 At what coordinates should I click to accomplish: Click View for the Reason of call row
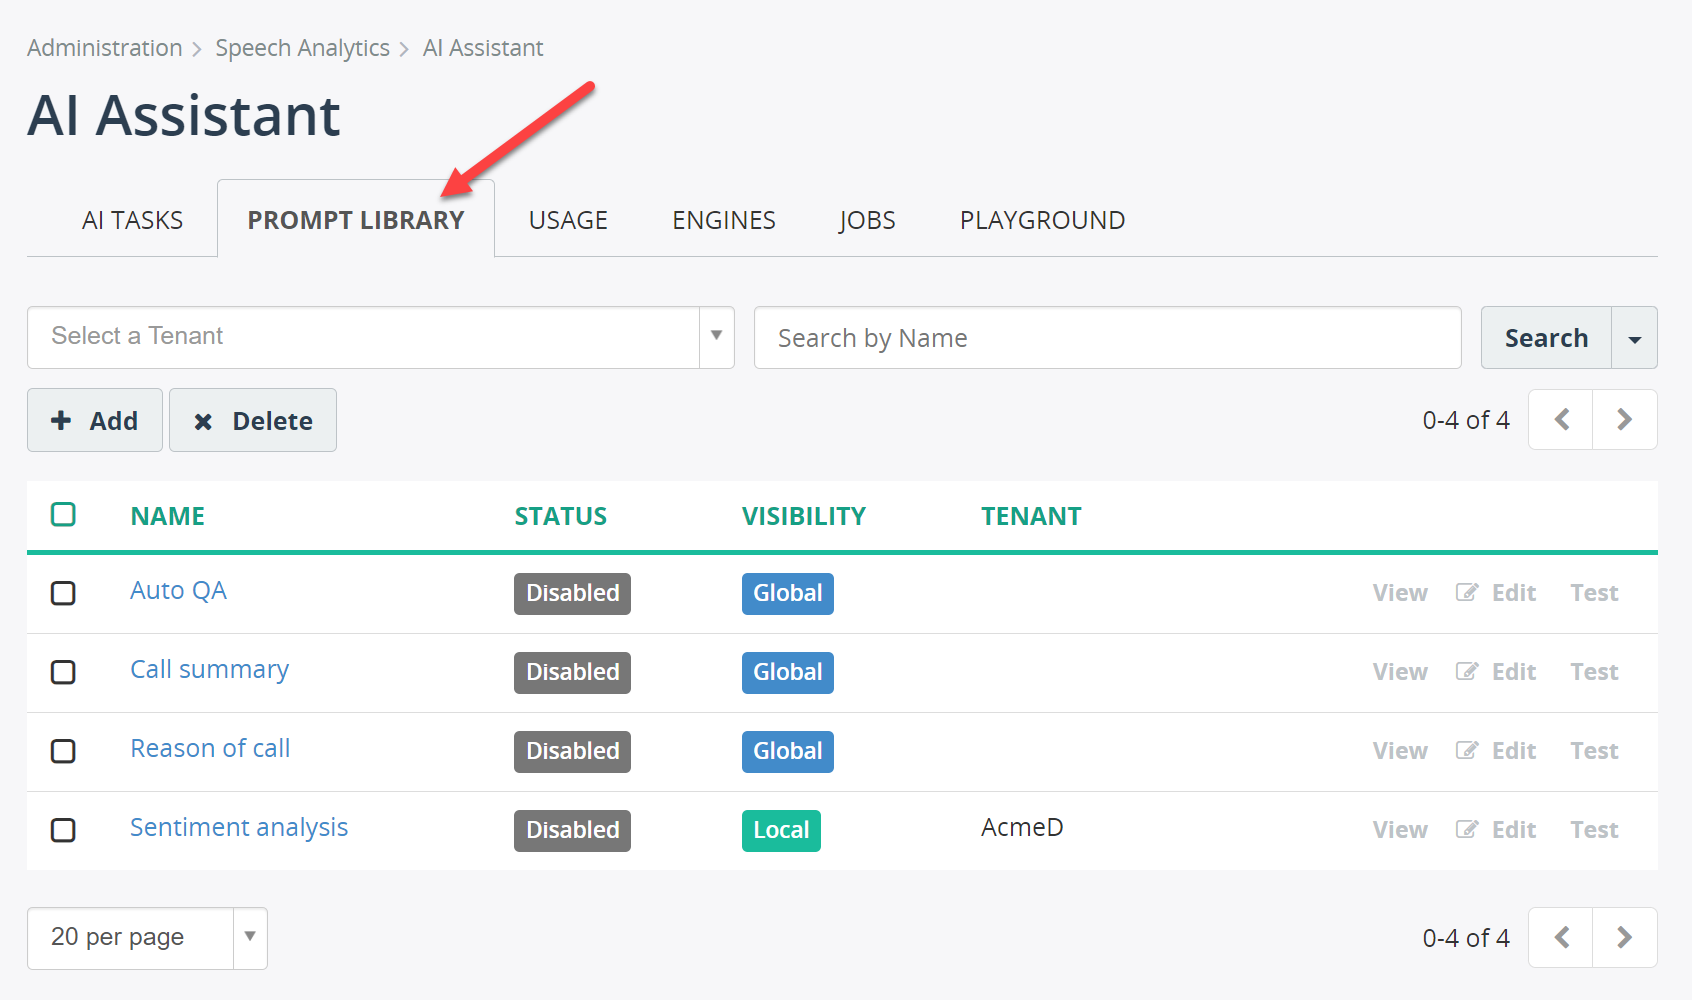1400,751
